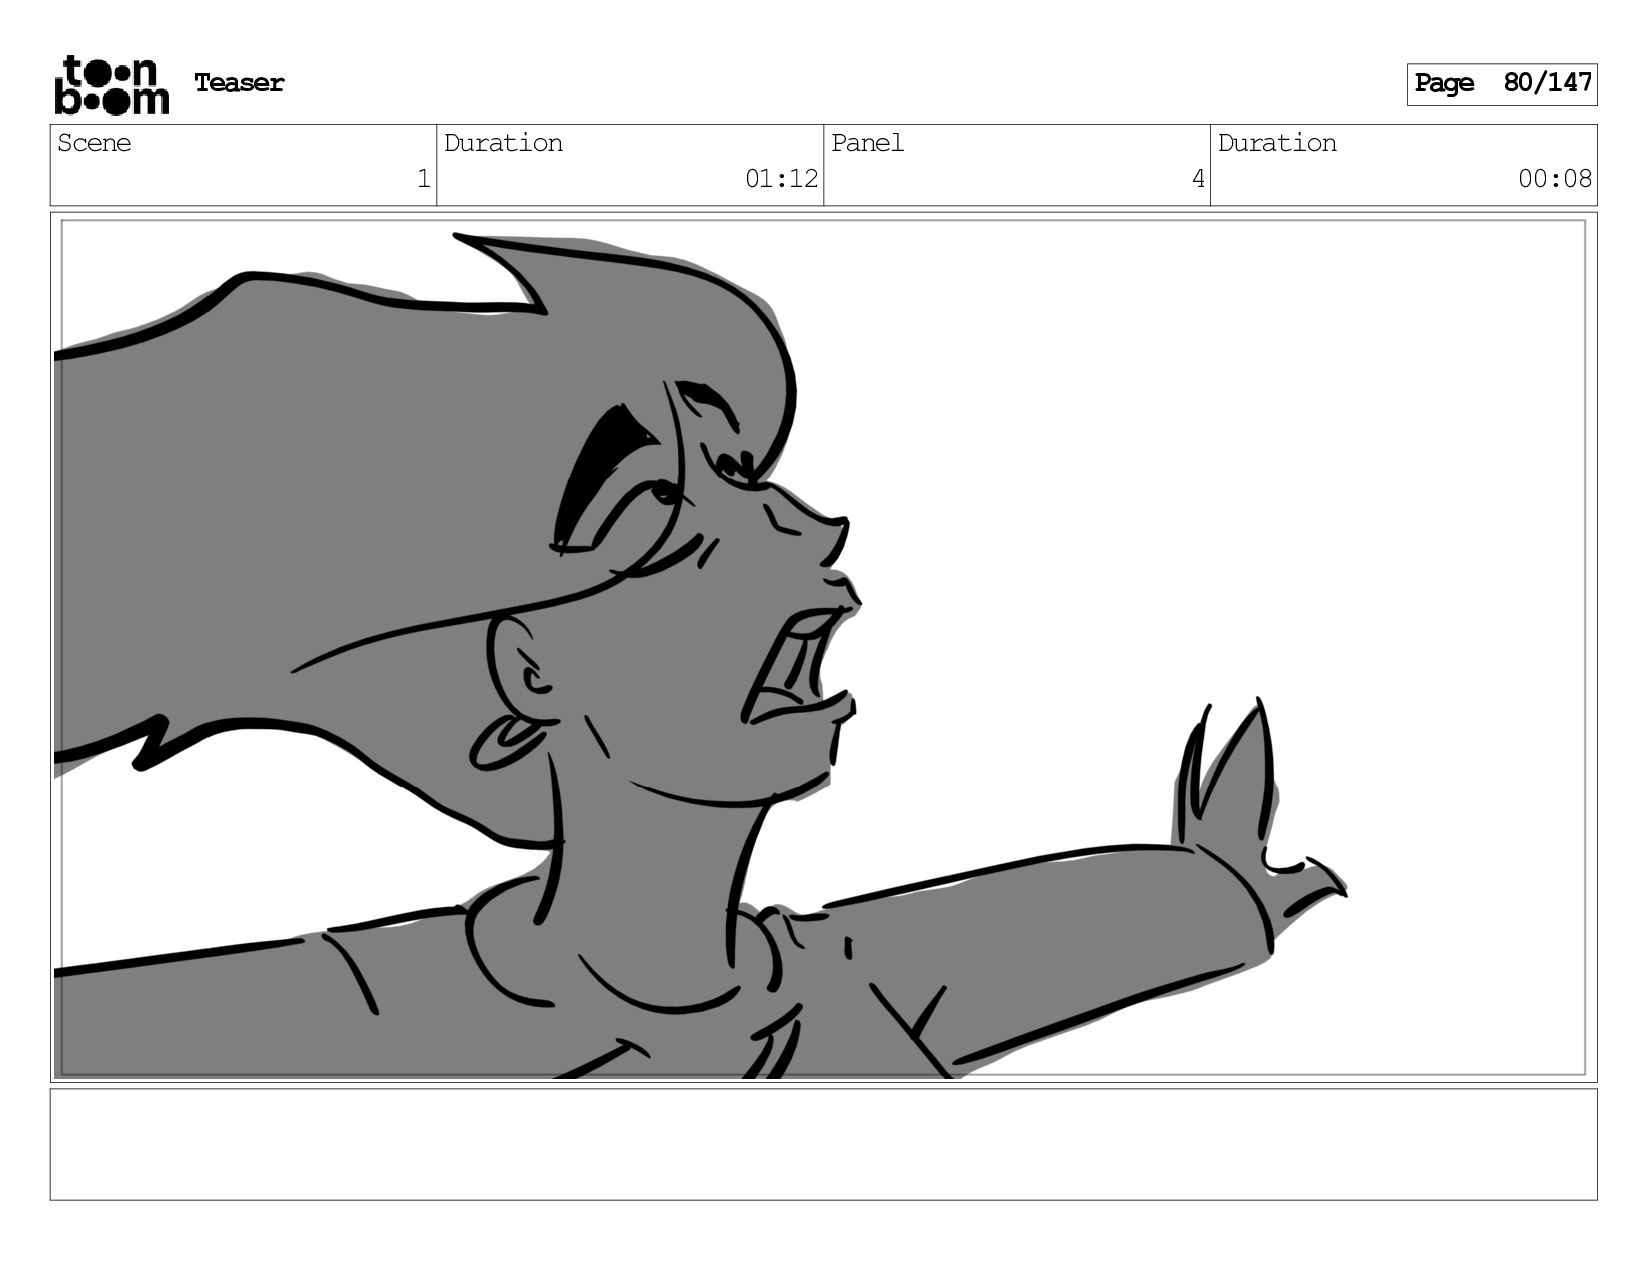Select the scene number value '1'
The image size is (1650, 1275).
click(x=423, y=179)
